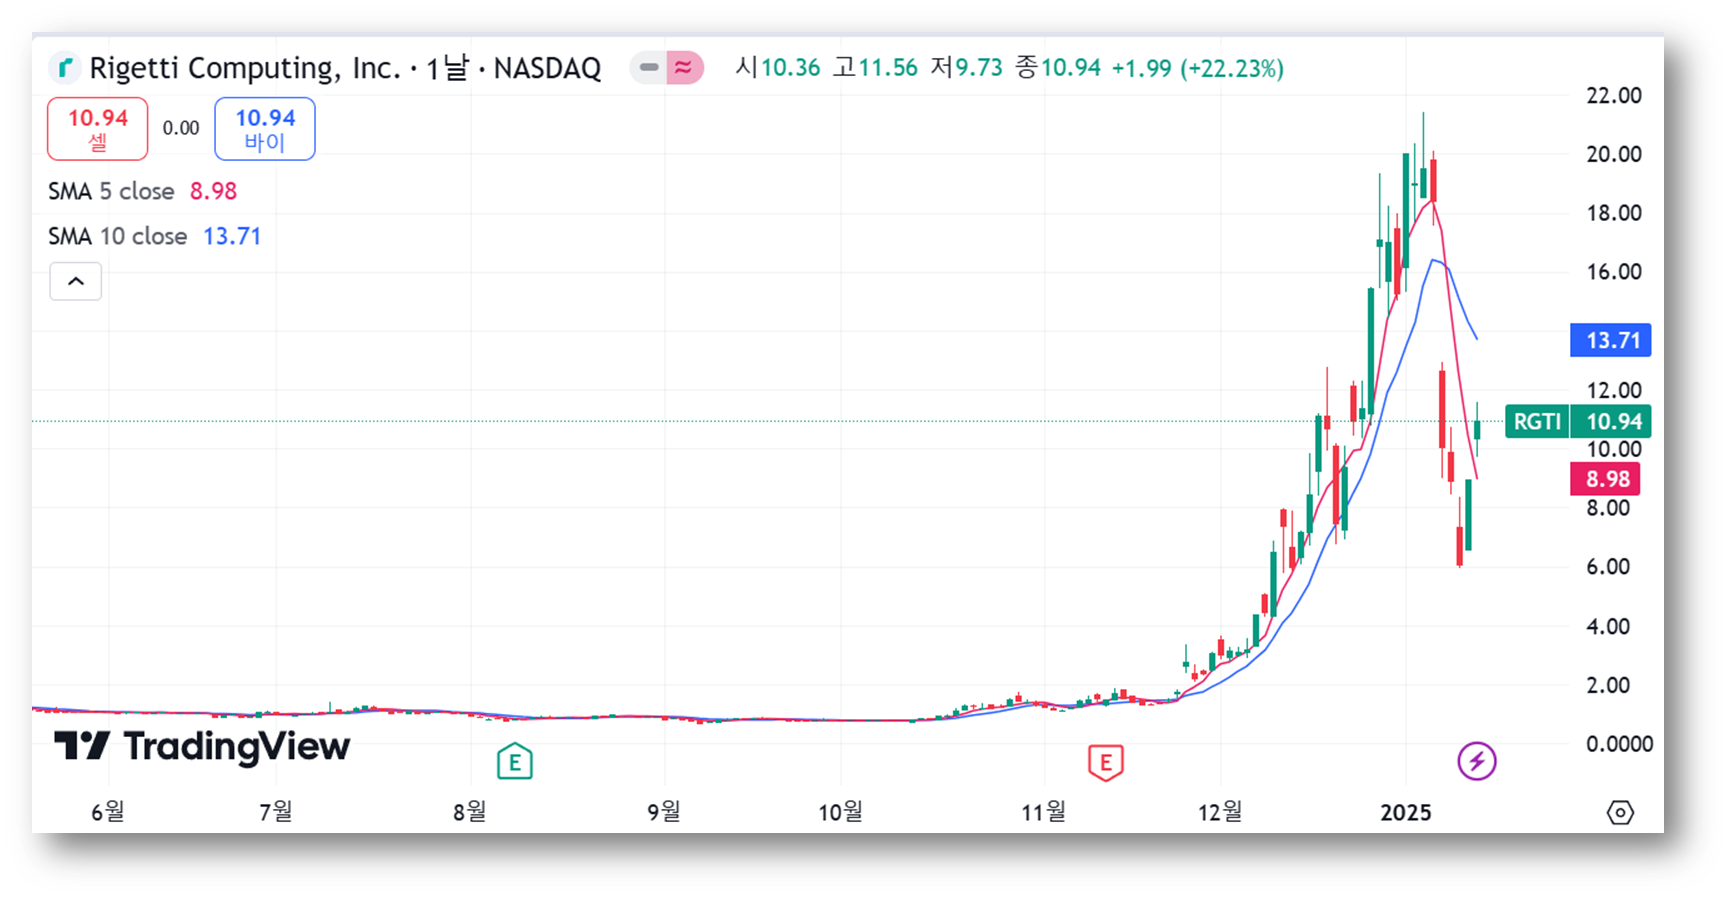Collapse the indicator legend with chevron
Screen dimensions: 1729x898
(x=76, y=282)
